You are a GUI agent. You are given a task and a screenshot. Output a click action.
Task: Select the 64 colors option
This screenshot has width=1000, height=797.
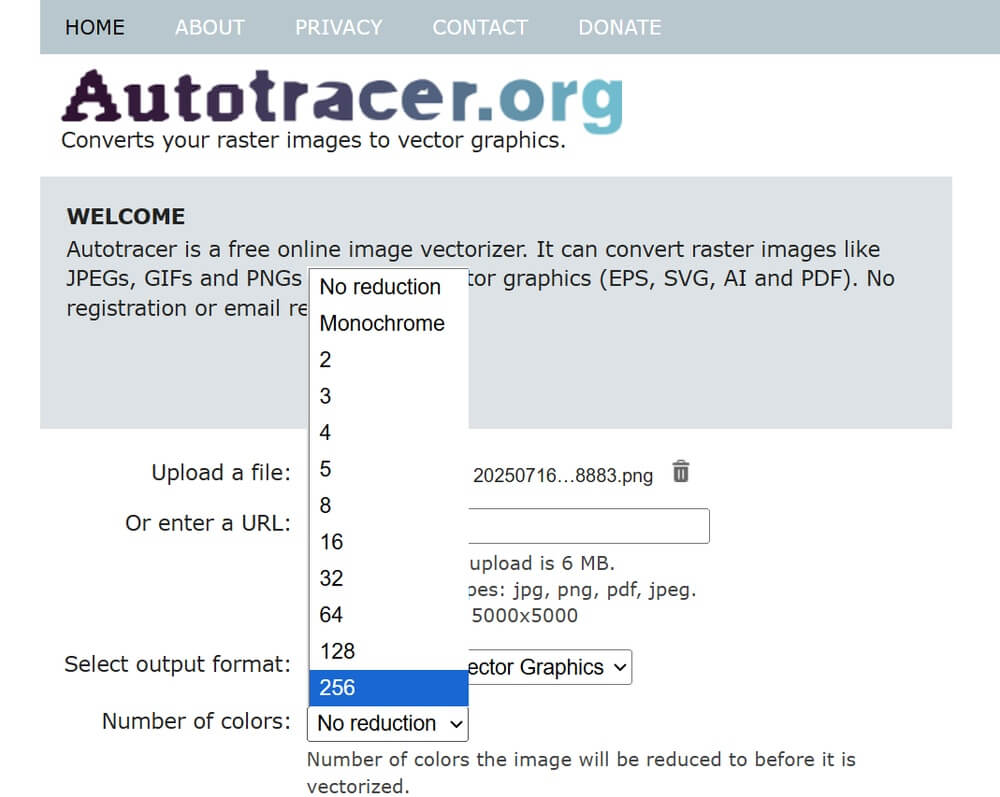tap(388, 614)
